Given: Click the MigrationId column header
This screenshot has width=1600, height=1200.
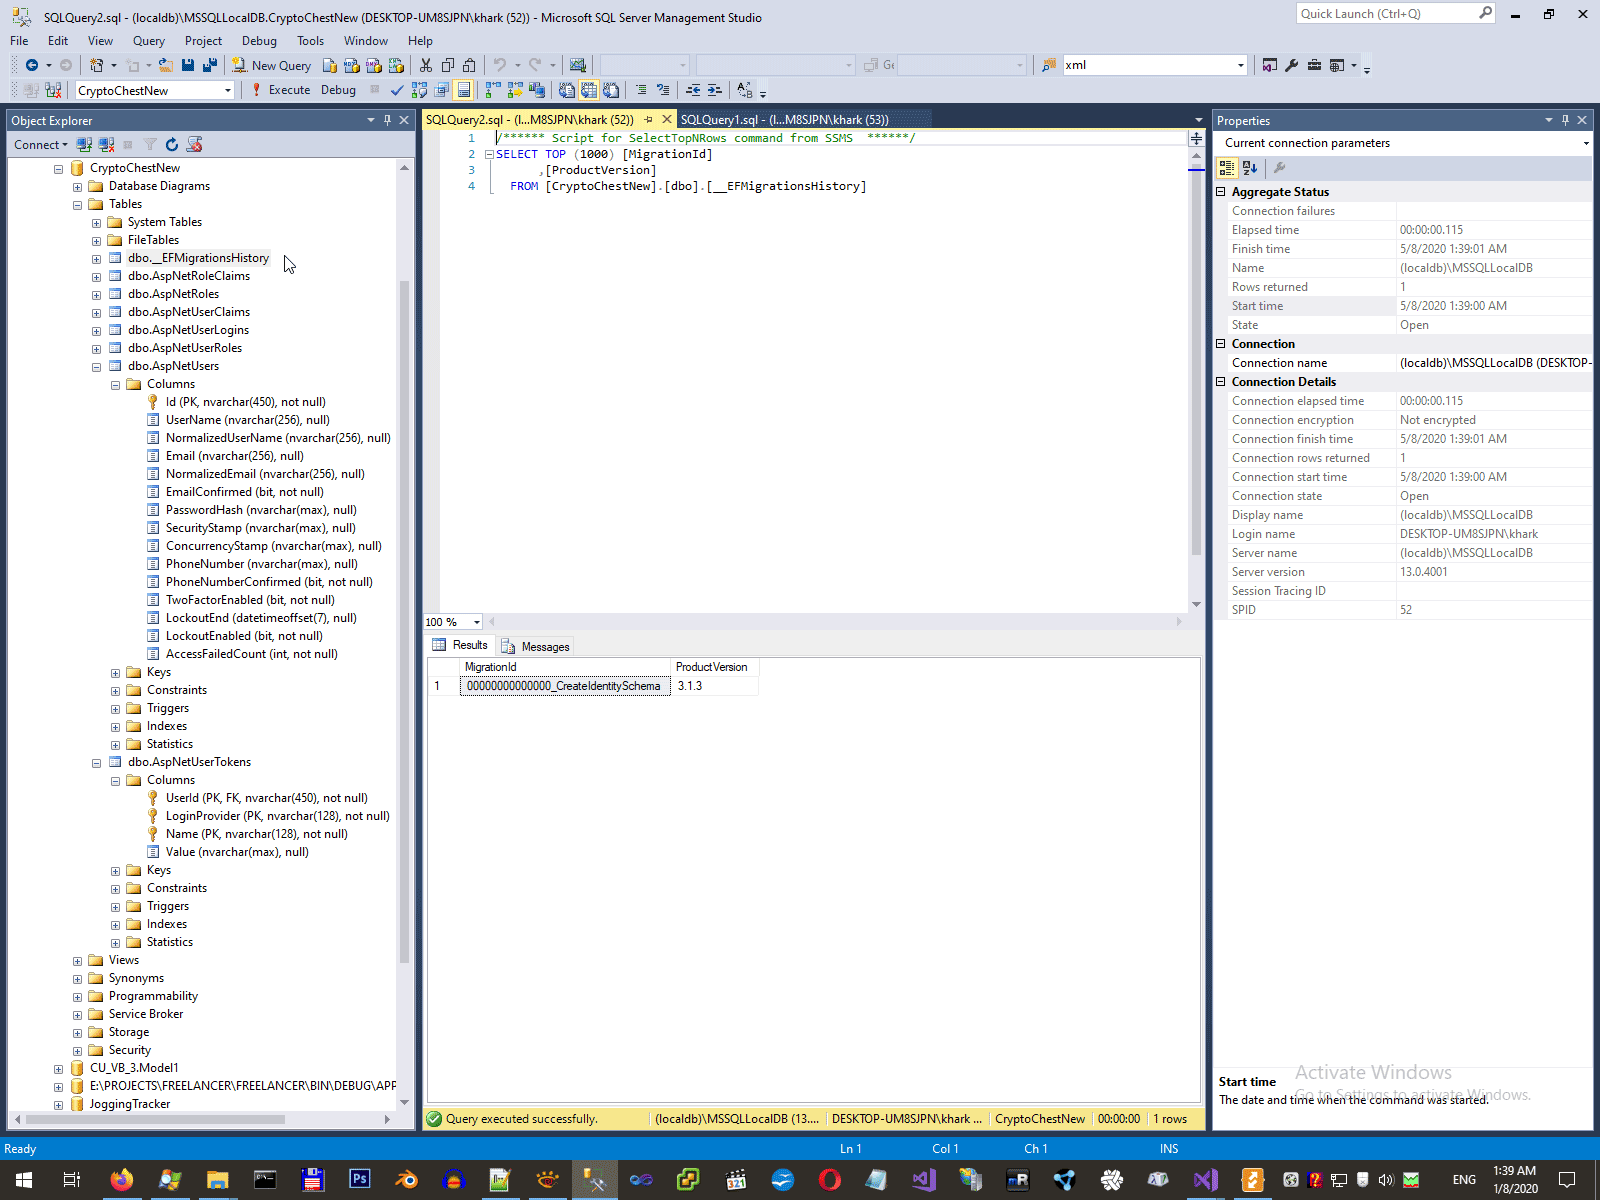Looking at the screenshot, I should click(x=565, y=667).
